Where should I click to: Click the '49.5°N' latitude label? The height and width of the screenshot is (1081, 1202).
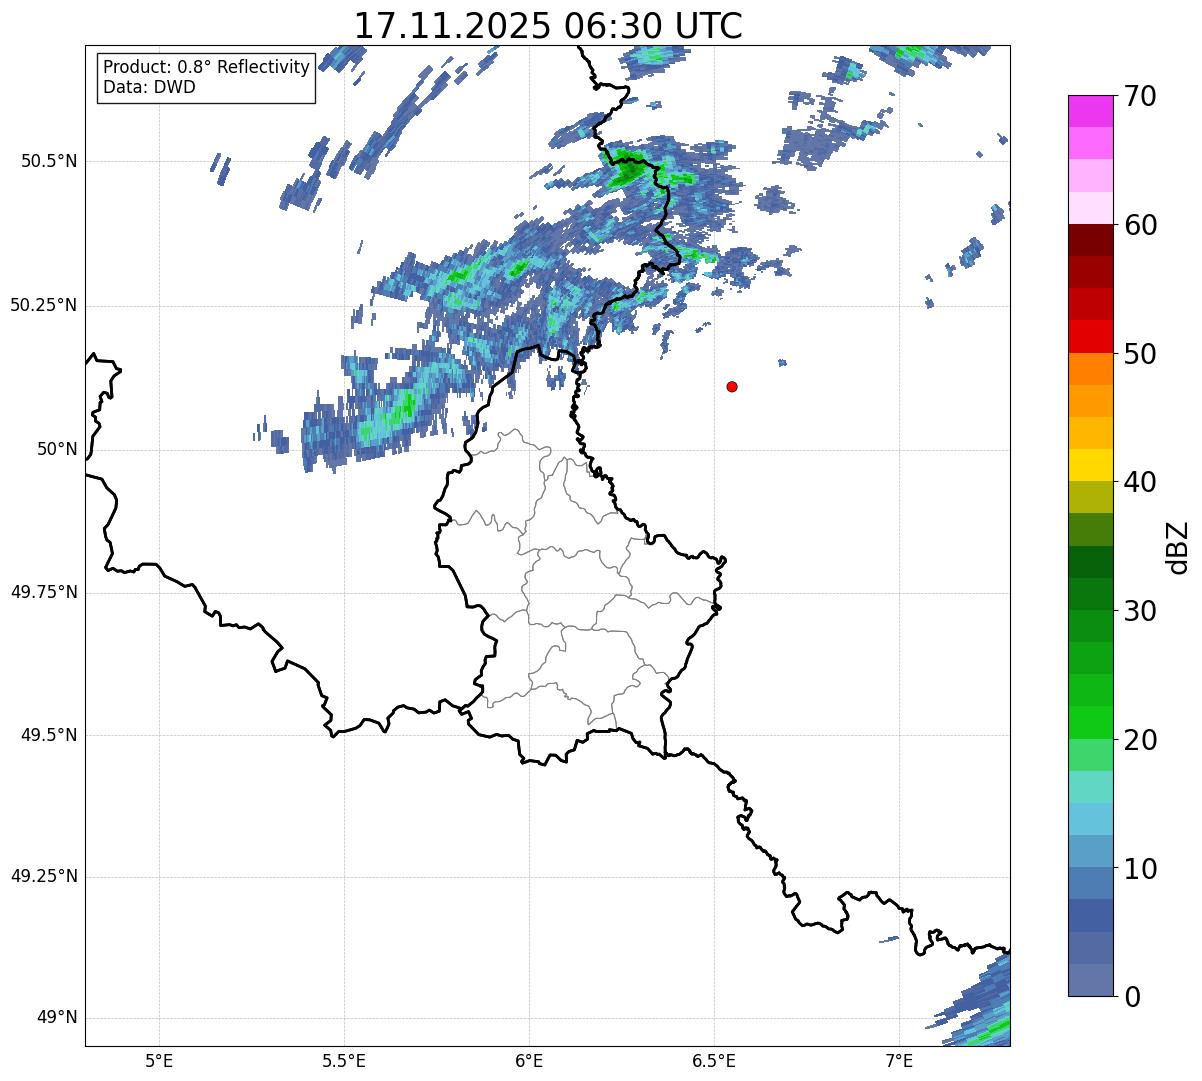coord(49,735)
